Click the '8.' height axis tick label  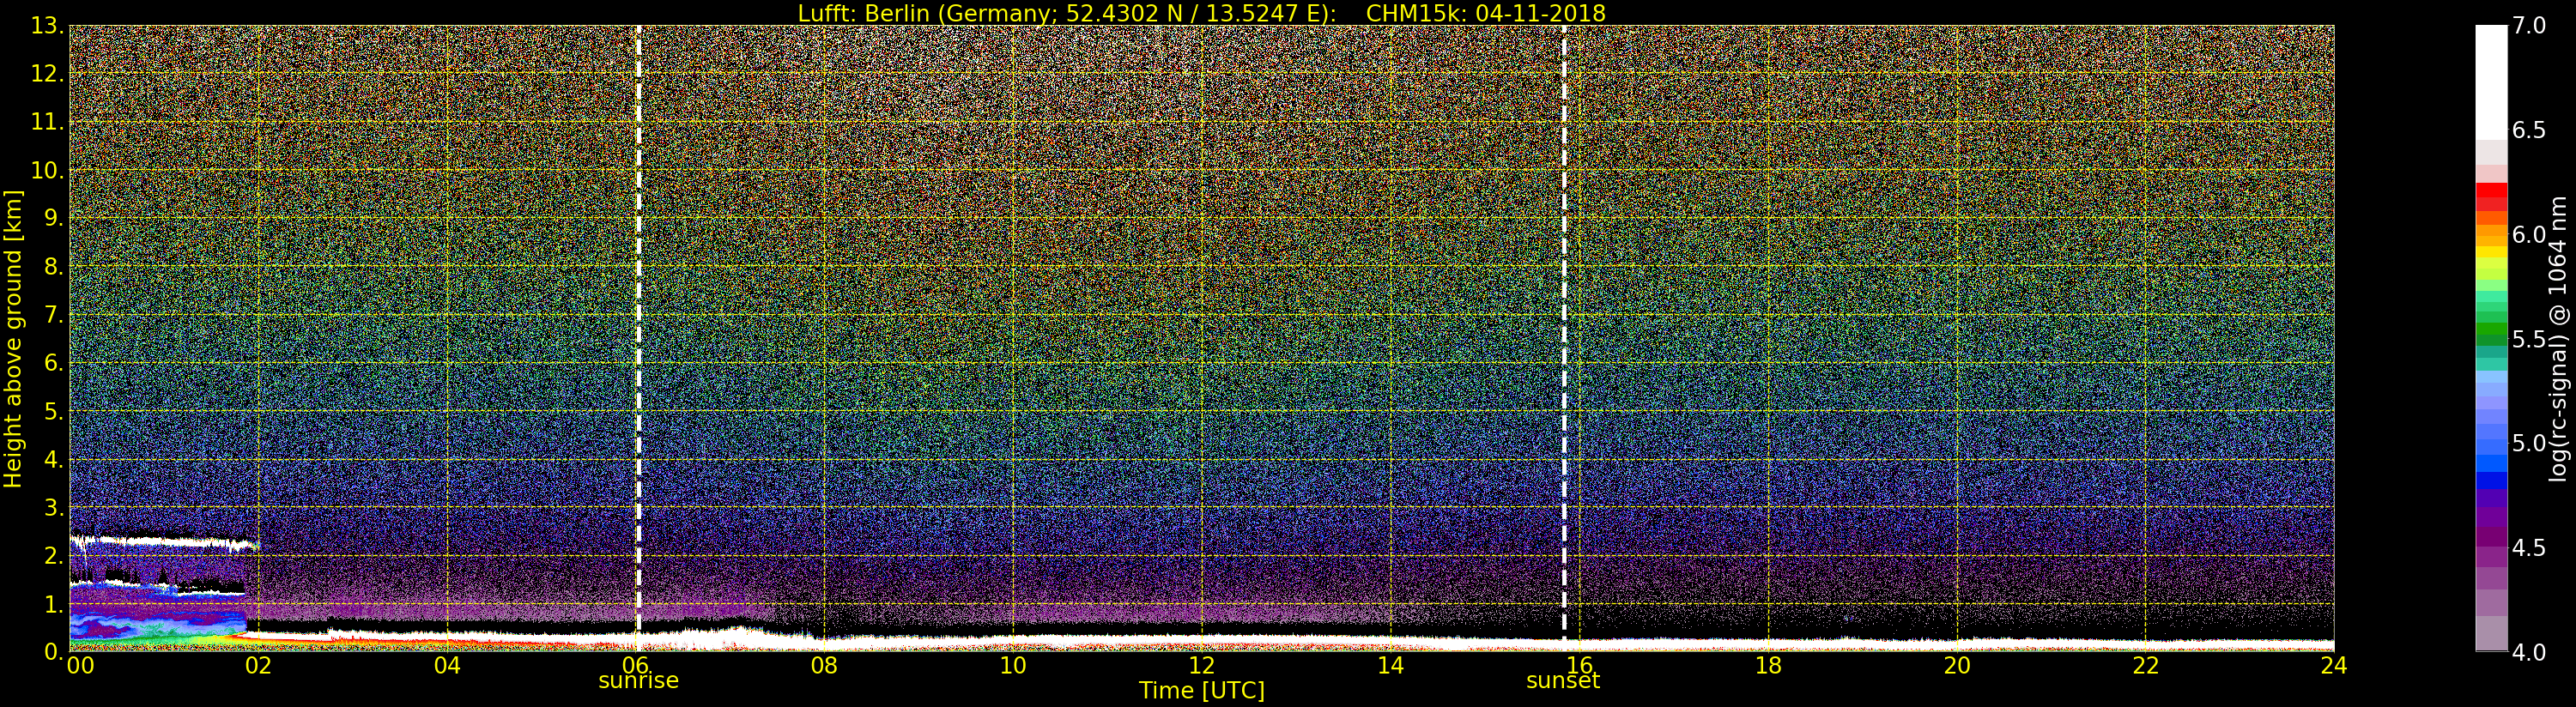[x=54, y=267]
